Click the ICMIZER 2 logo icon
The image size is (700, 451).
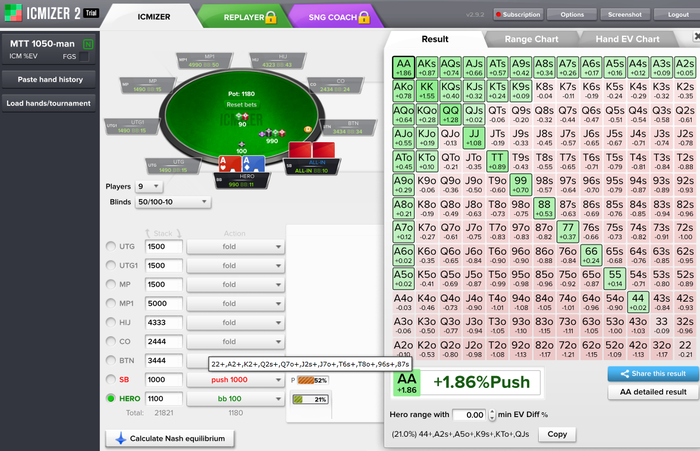point(13,13)
